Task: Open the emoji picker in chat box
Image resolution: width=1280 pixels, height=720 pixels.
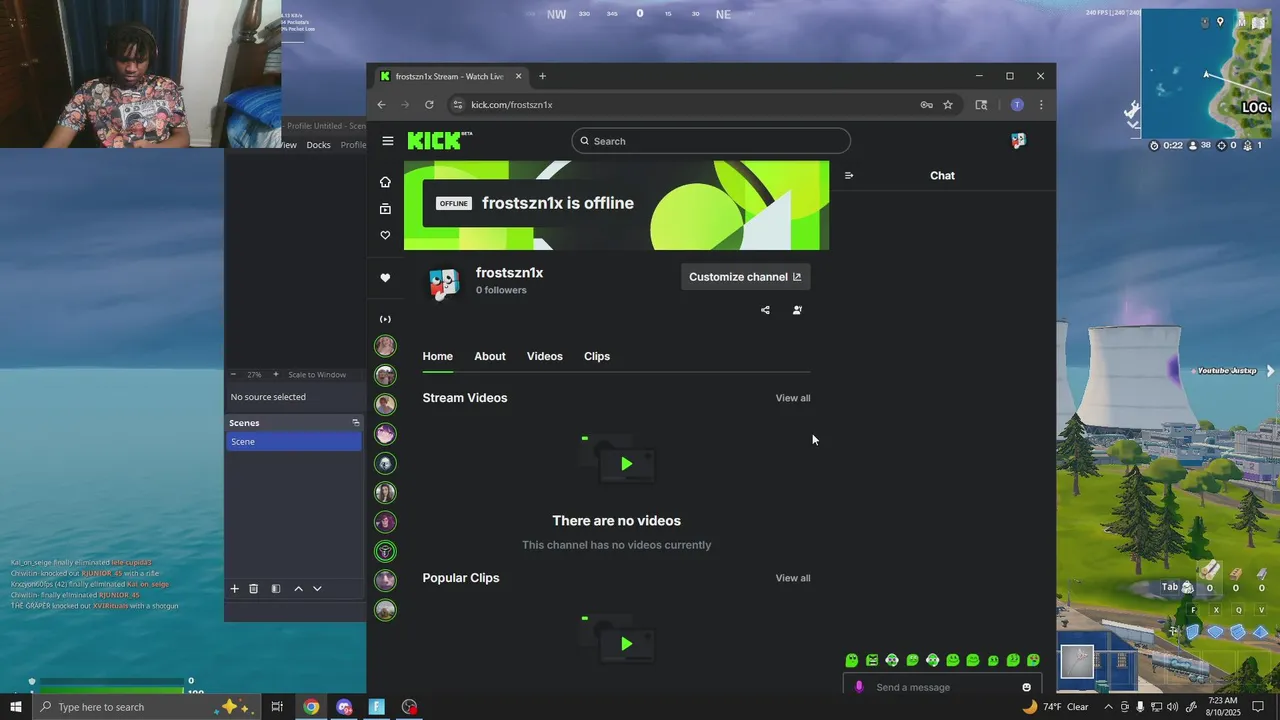Action: (1026, 687)
